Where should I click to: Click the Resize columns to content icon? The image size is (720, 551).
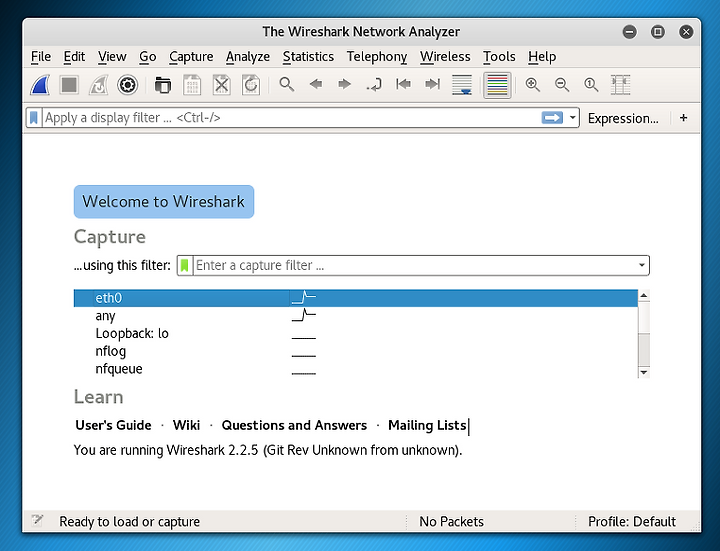(620, 85)
